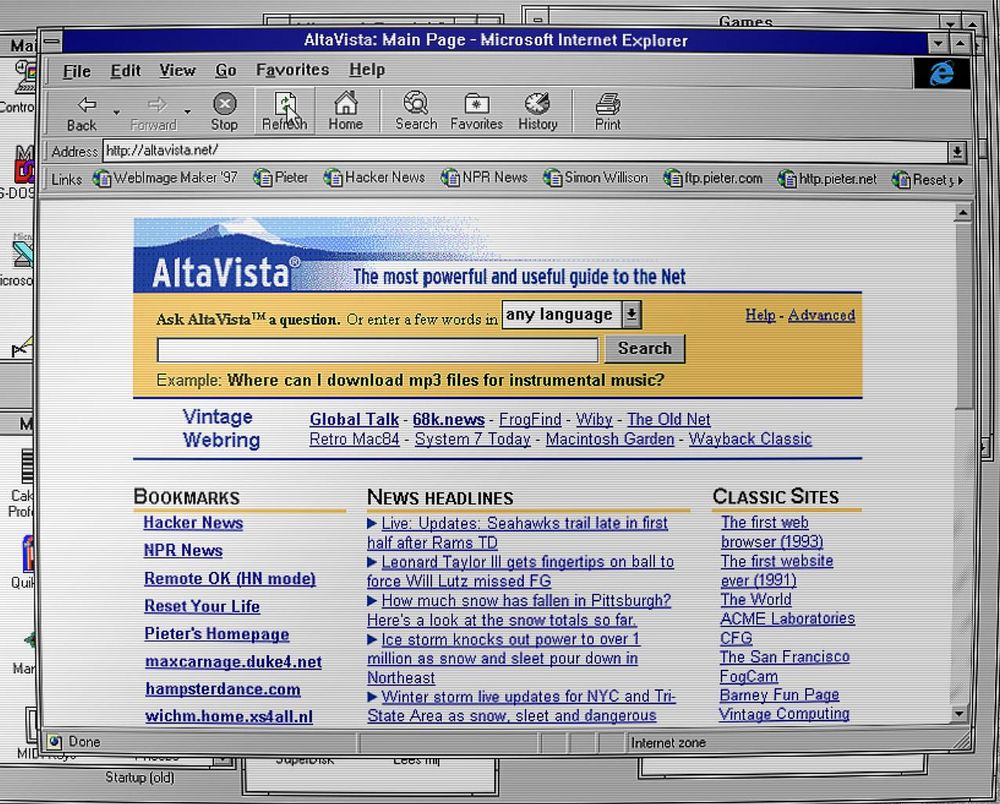Open the hampsterdance.com bookmark
This screenshot has width=1000, height=804.
223,689
